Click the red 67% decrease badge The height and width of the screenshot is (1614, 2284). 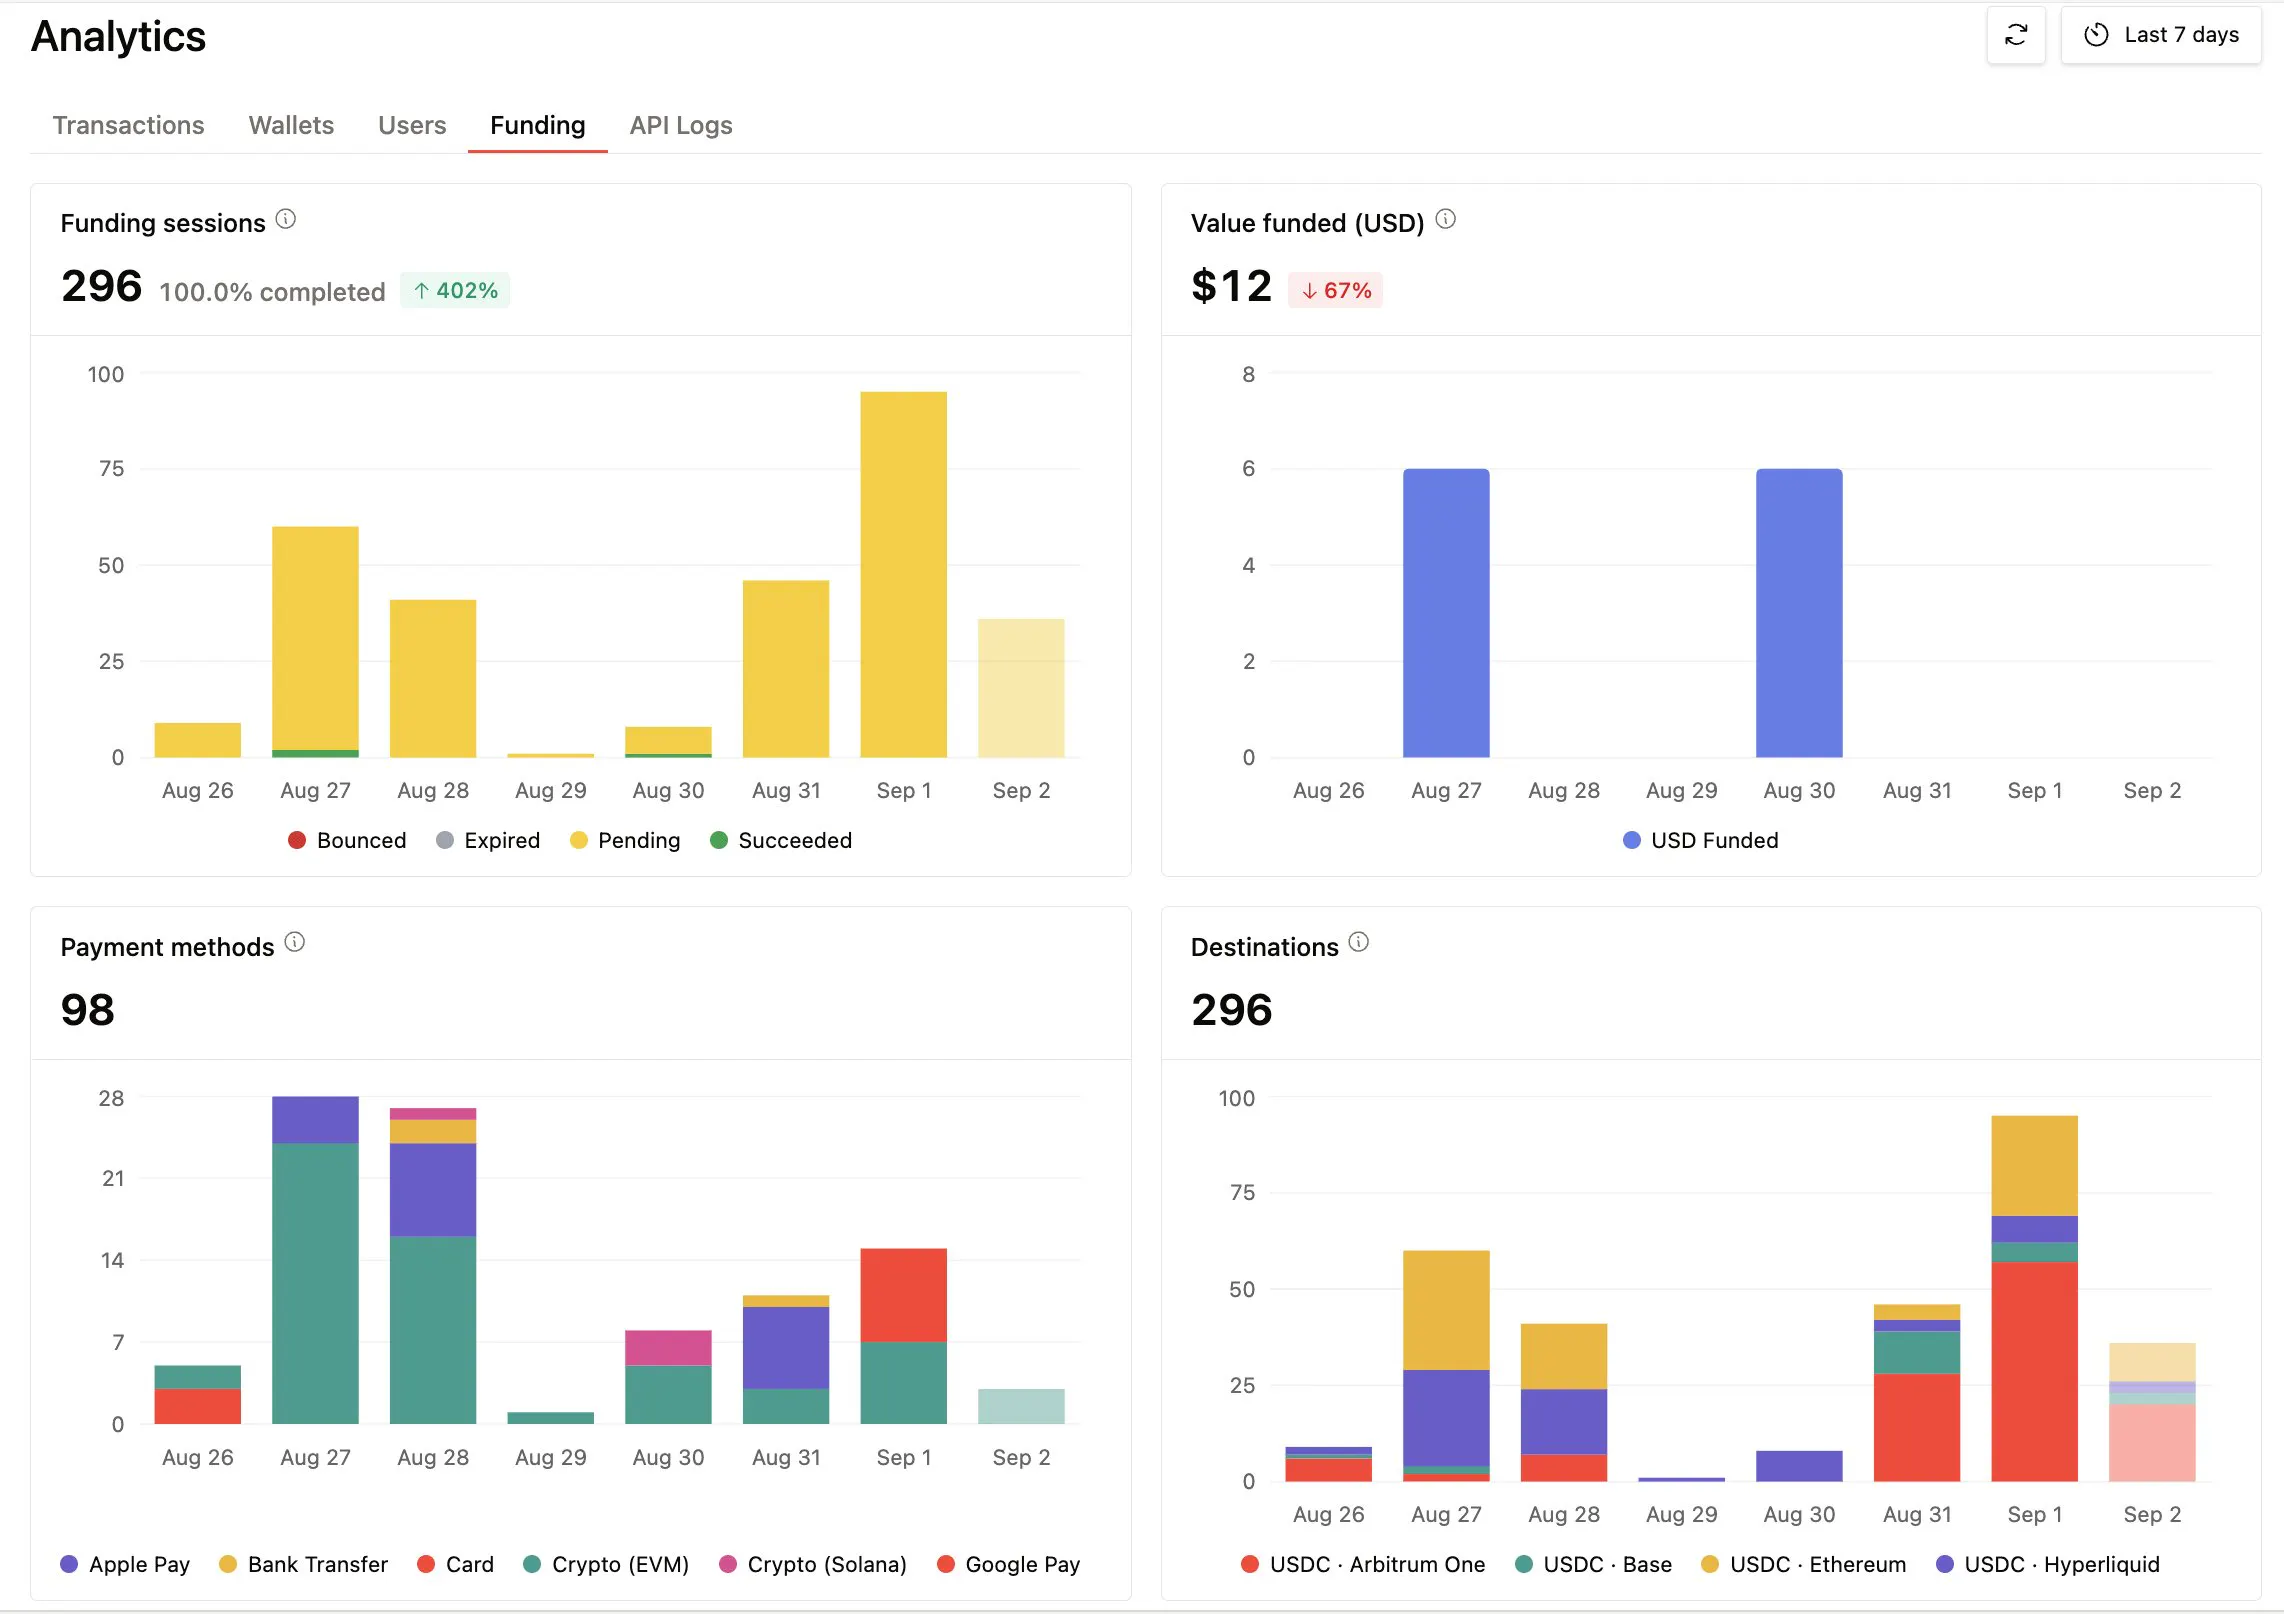click(x=1335, y=290)
